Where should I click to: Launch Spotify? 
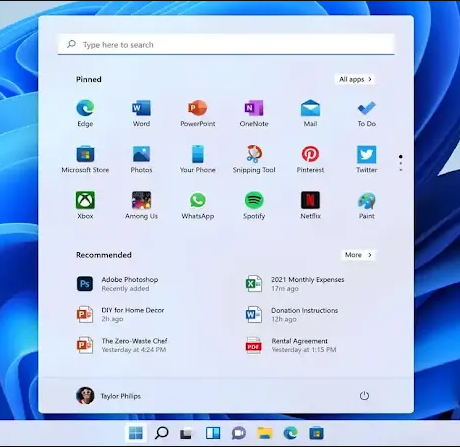coord(254,205)
